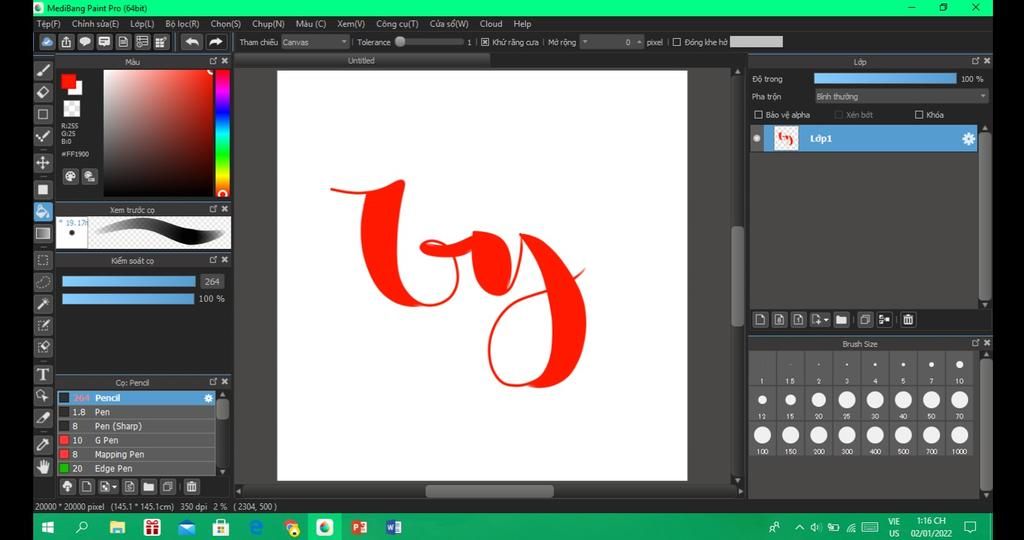Show hidden system tray icons arrow
The image size is (1024, 540).
[x=799, y=527]
